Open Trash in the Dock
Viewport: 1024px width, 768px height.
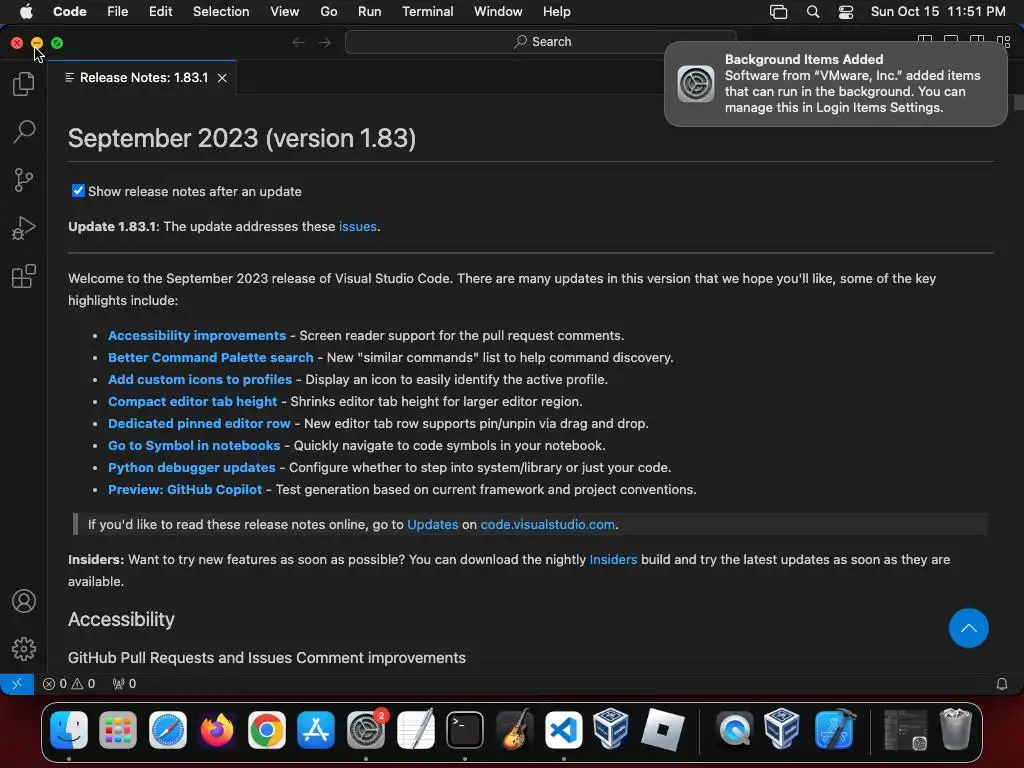(x=955, y=729)
